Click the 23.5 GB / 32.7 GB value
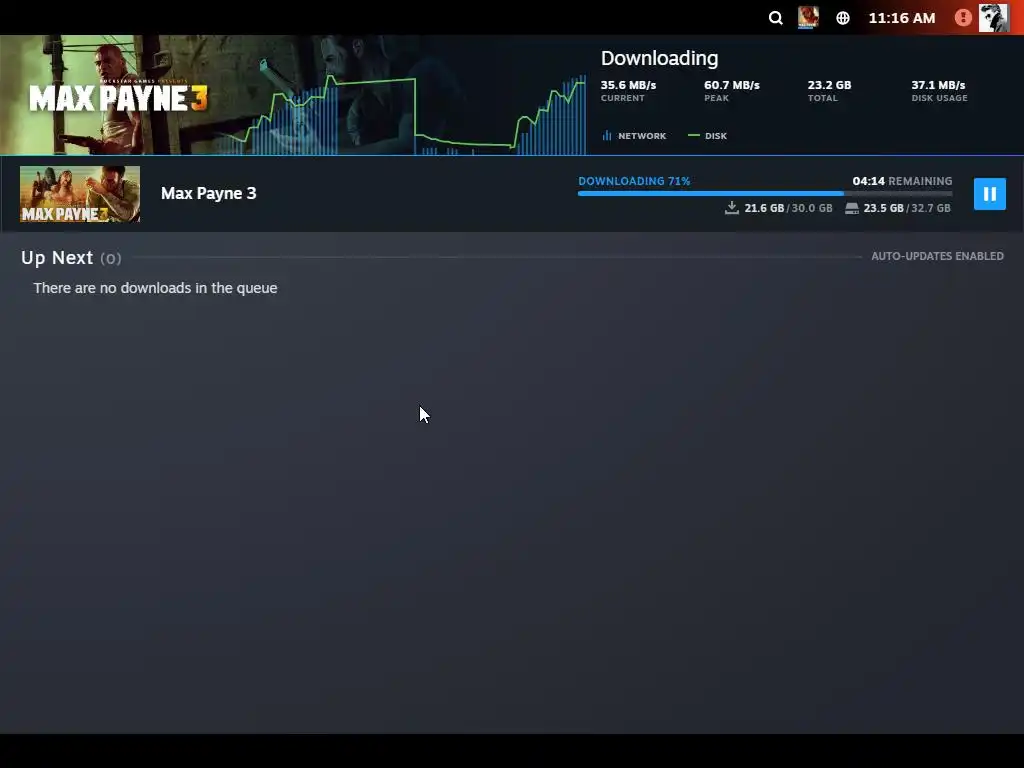The width and height of the screenshot is (1024, 768). click(906, 208)
